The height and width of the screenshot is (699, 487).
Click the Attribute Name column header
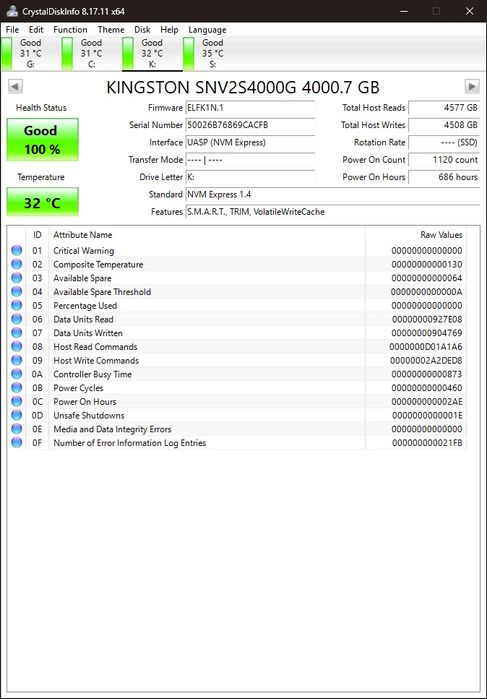coord(207,234)
